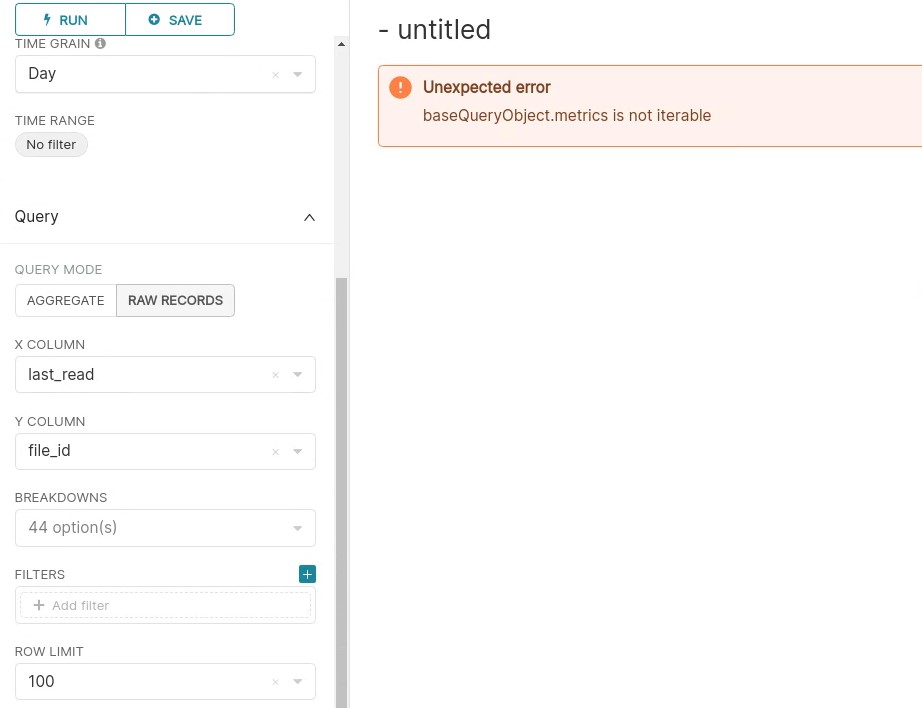Click the plus icon inside Add filter
The image size is (922, 708).
pos(39,605)
